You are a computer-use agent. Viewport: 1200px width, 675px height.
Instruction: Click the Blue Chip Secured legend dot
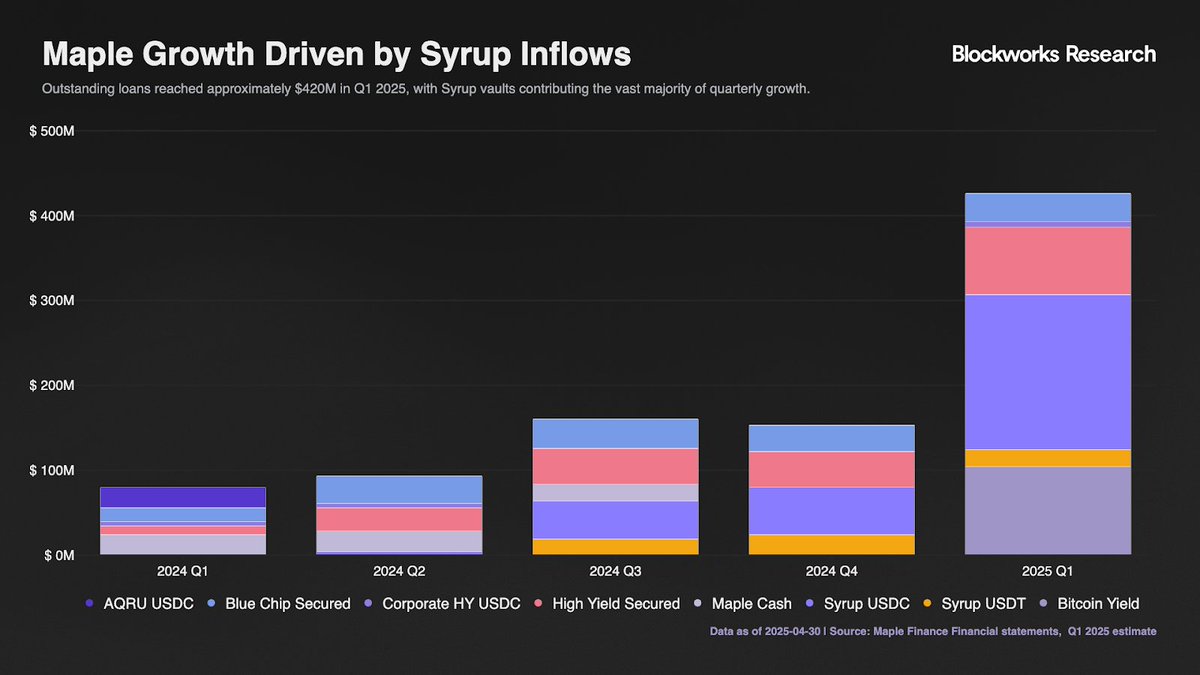[211, 604]
